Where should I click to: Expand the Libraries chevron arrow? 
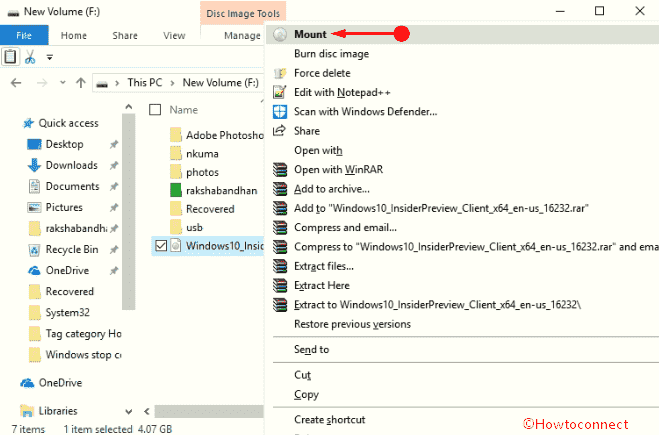[129, 411]
